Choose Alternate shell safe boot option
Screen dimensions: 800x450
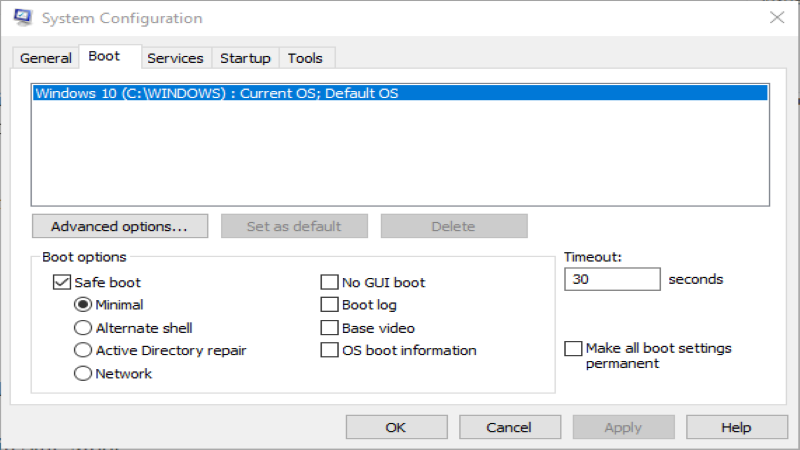coord(83,328)
